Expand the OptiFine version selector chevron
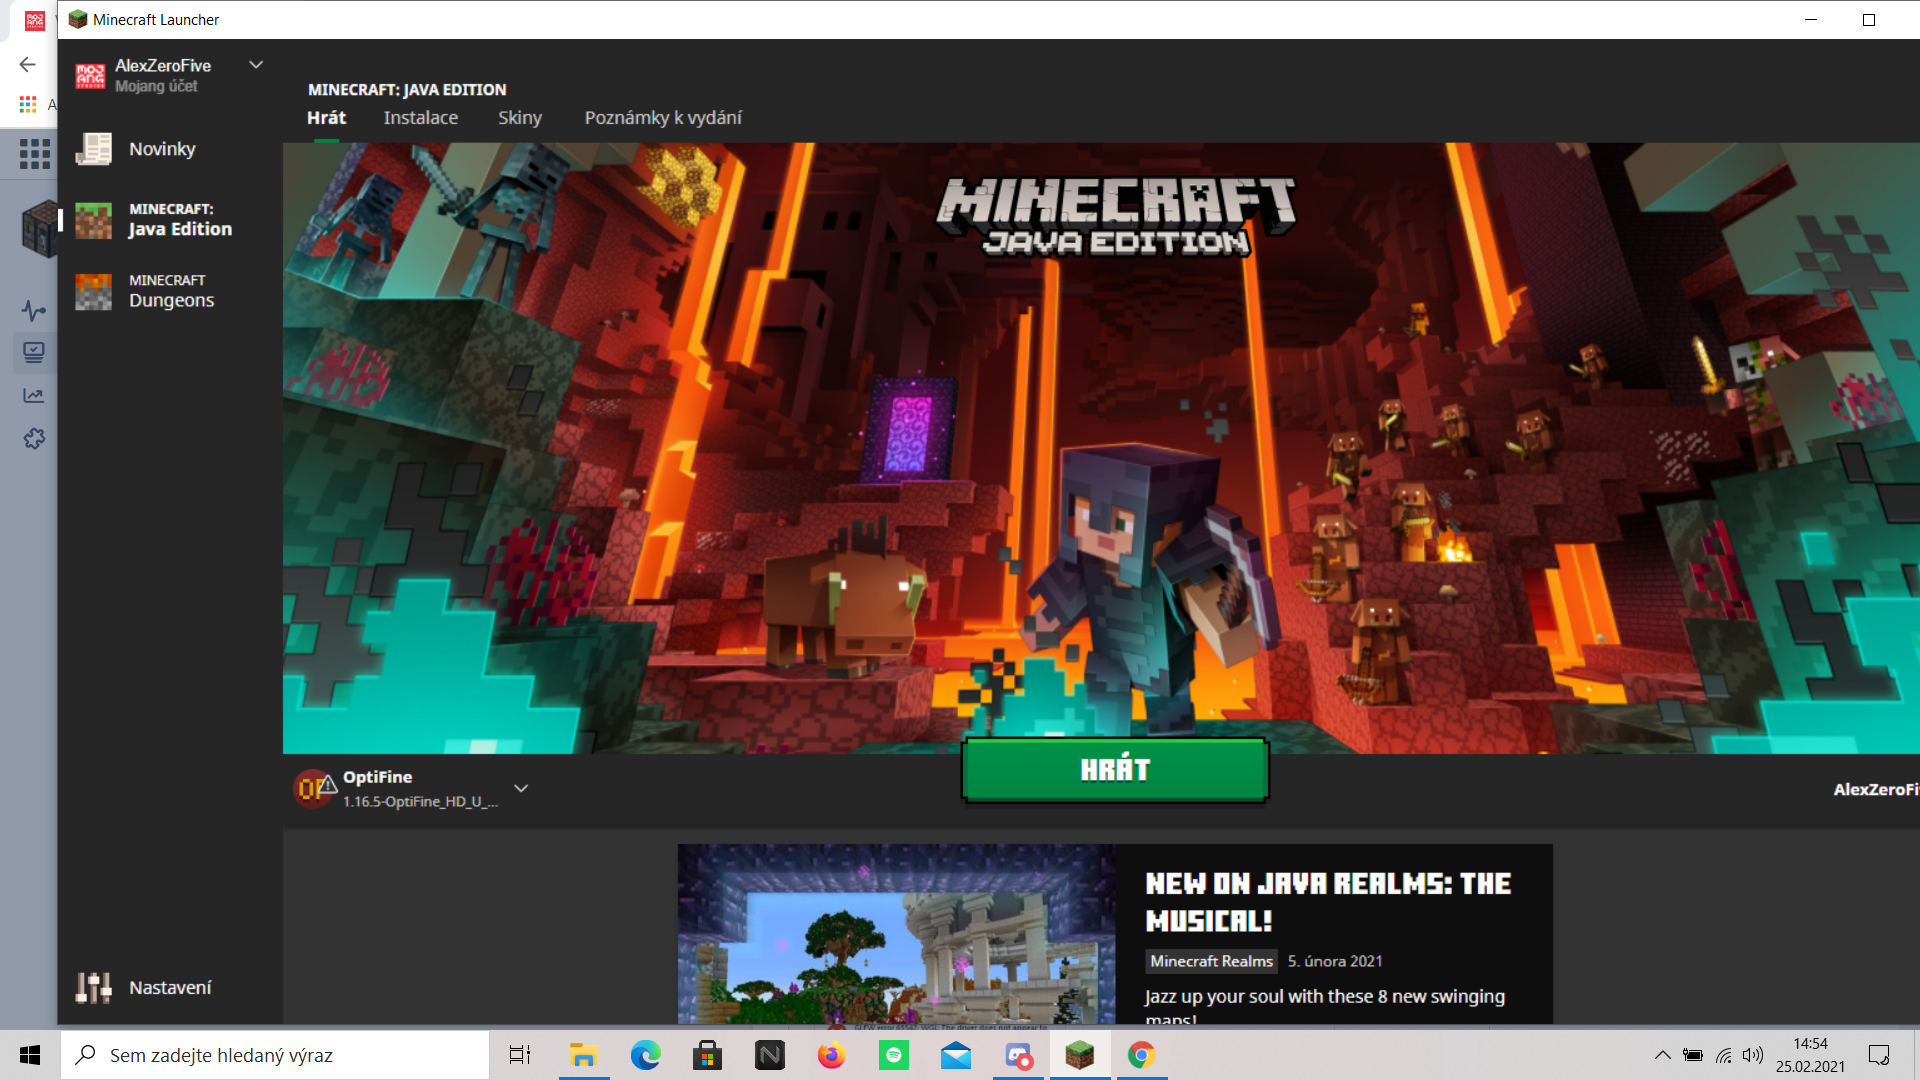The height and width of the screenshot is (1080, 1920). 521,789
